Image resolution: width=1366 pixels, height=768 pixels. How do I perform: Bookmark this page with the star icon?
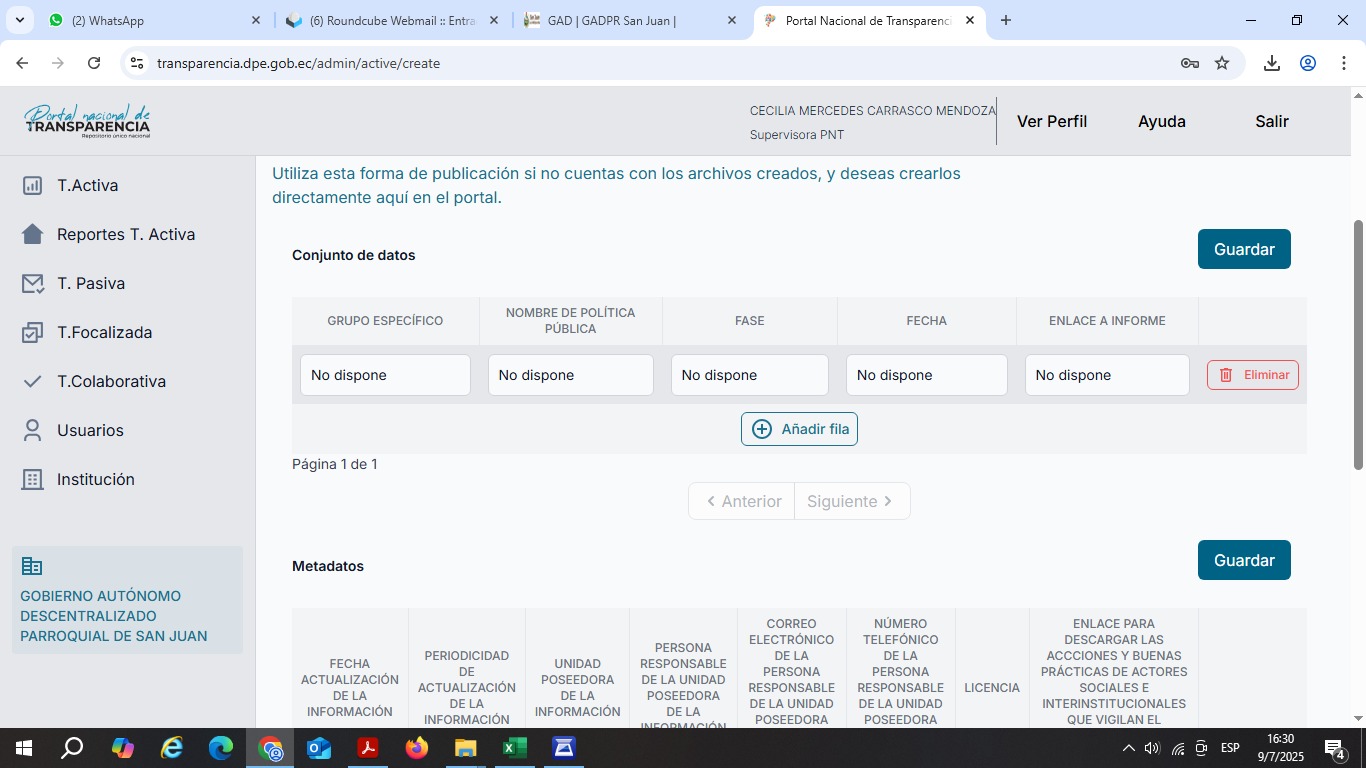[x=1222, y=63]
